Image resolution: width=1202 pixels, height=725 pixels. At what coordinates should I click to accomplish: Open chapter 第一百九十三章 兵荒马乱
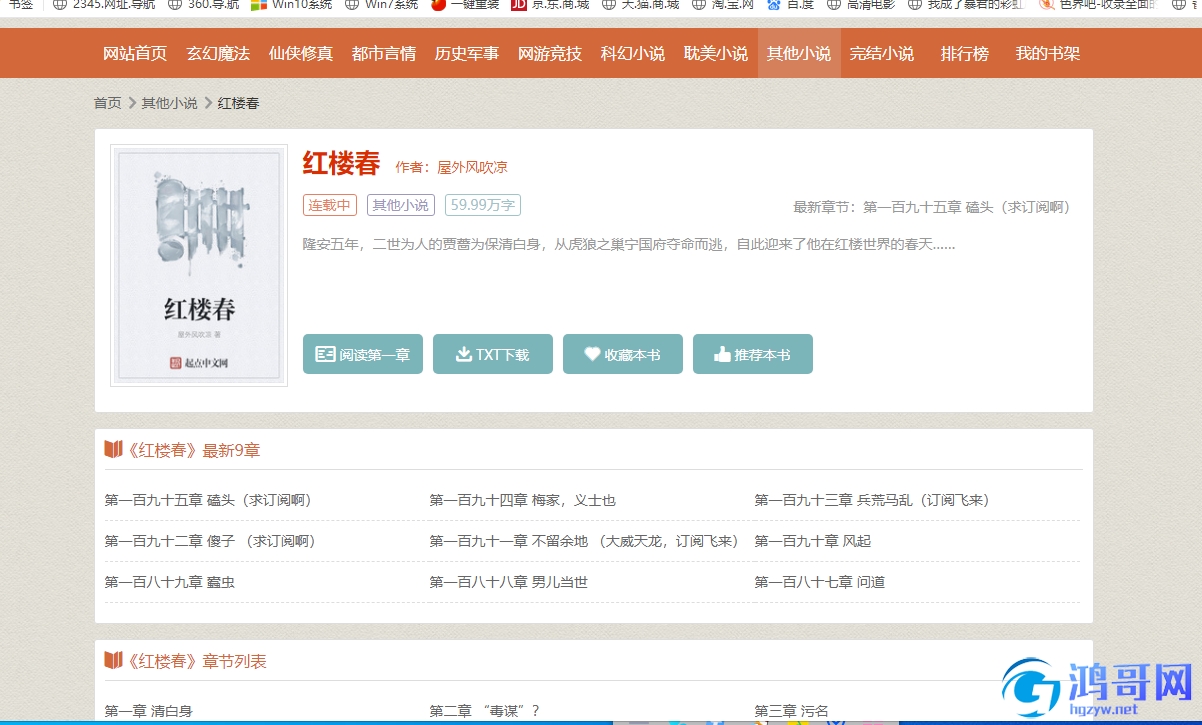872,500
